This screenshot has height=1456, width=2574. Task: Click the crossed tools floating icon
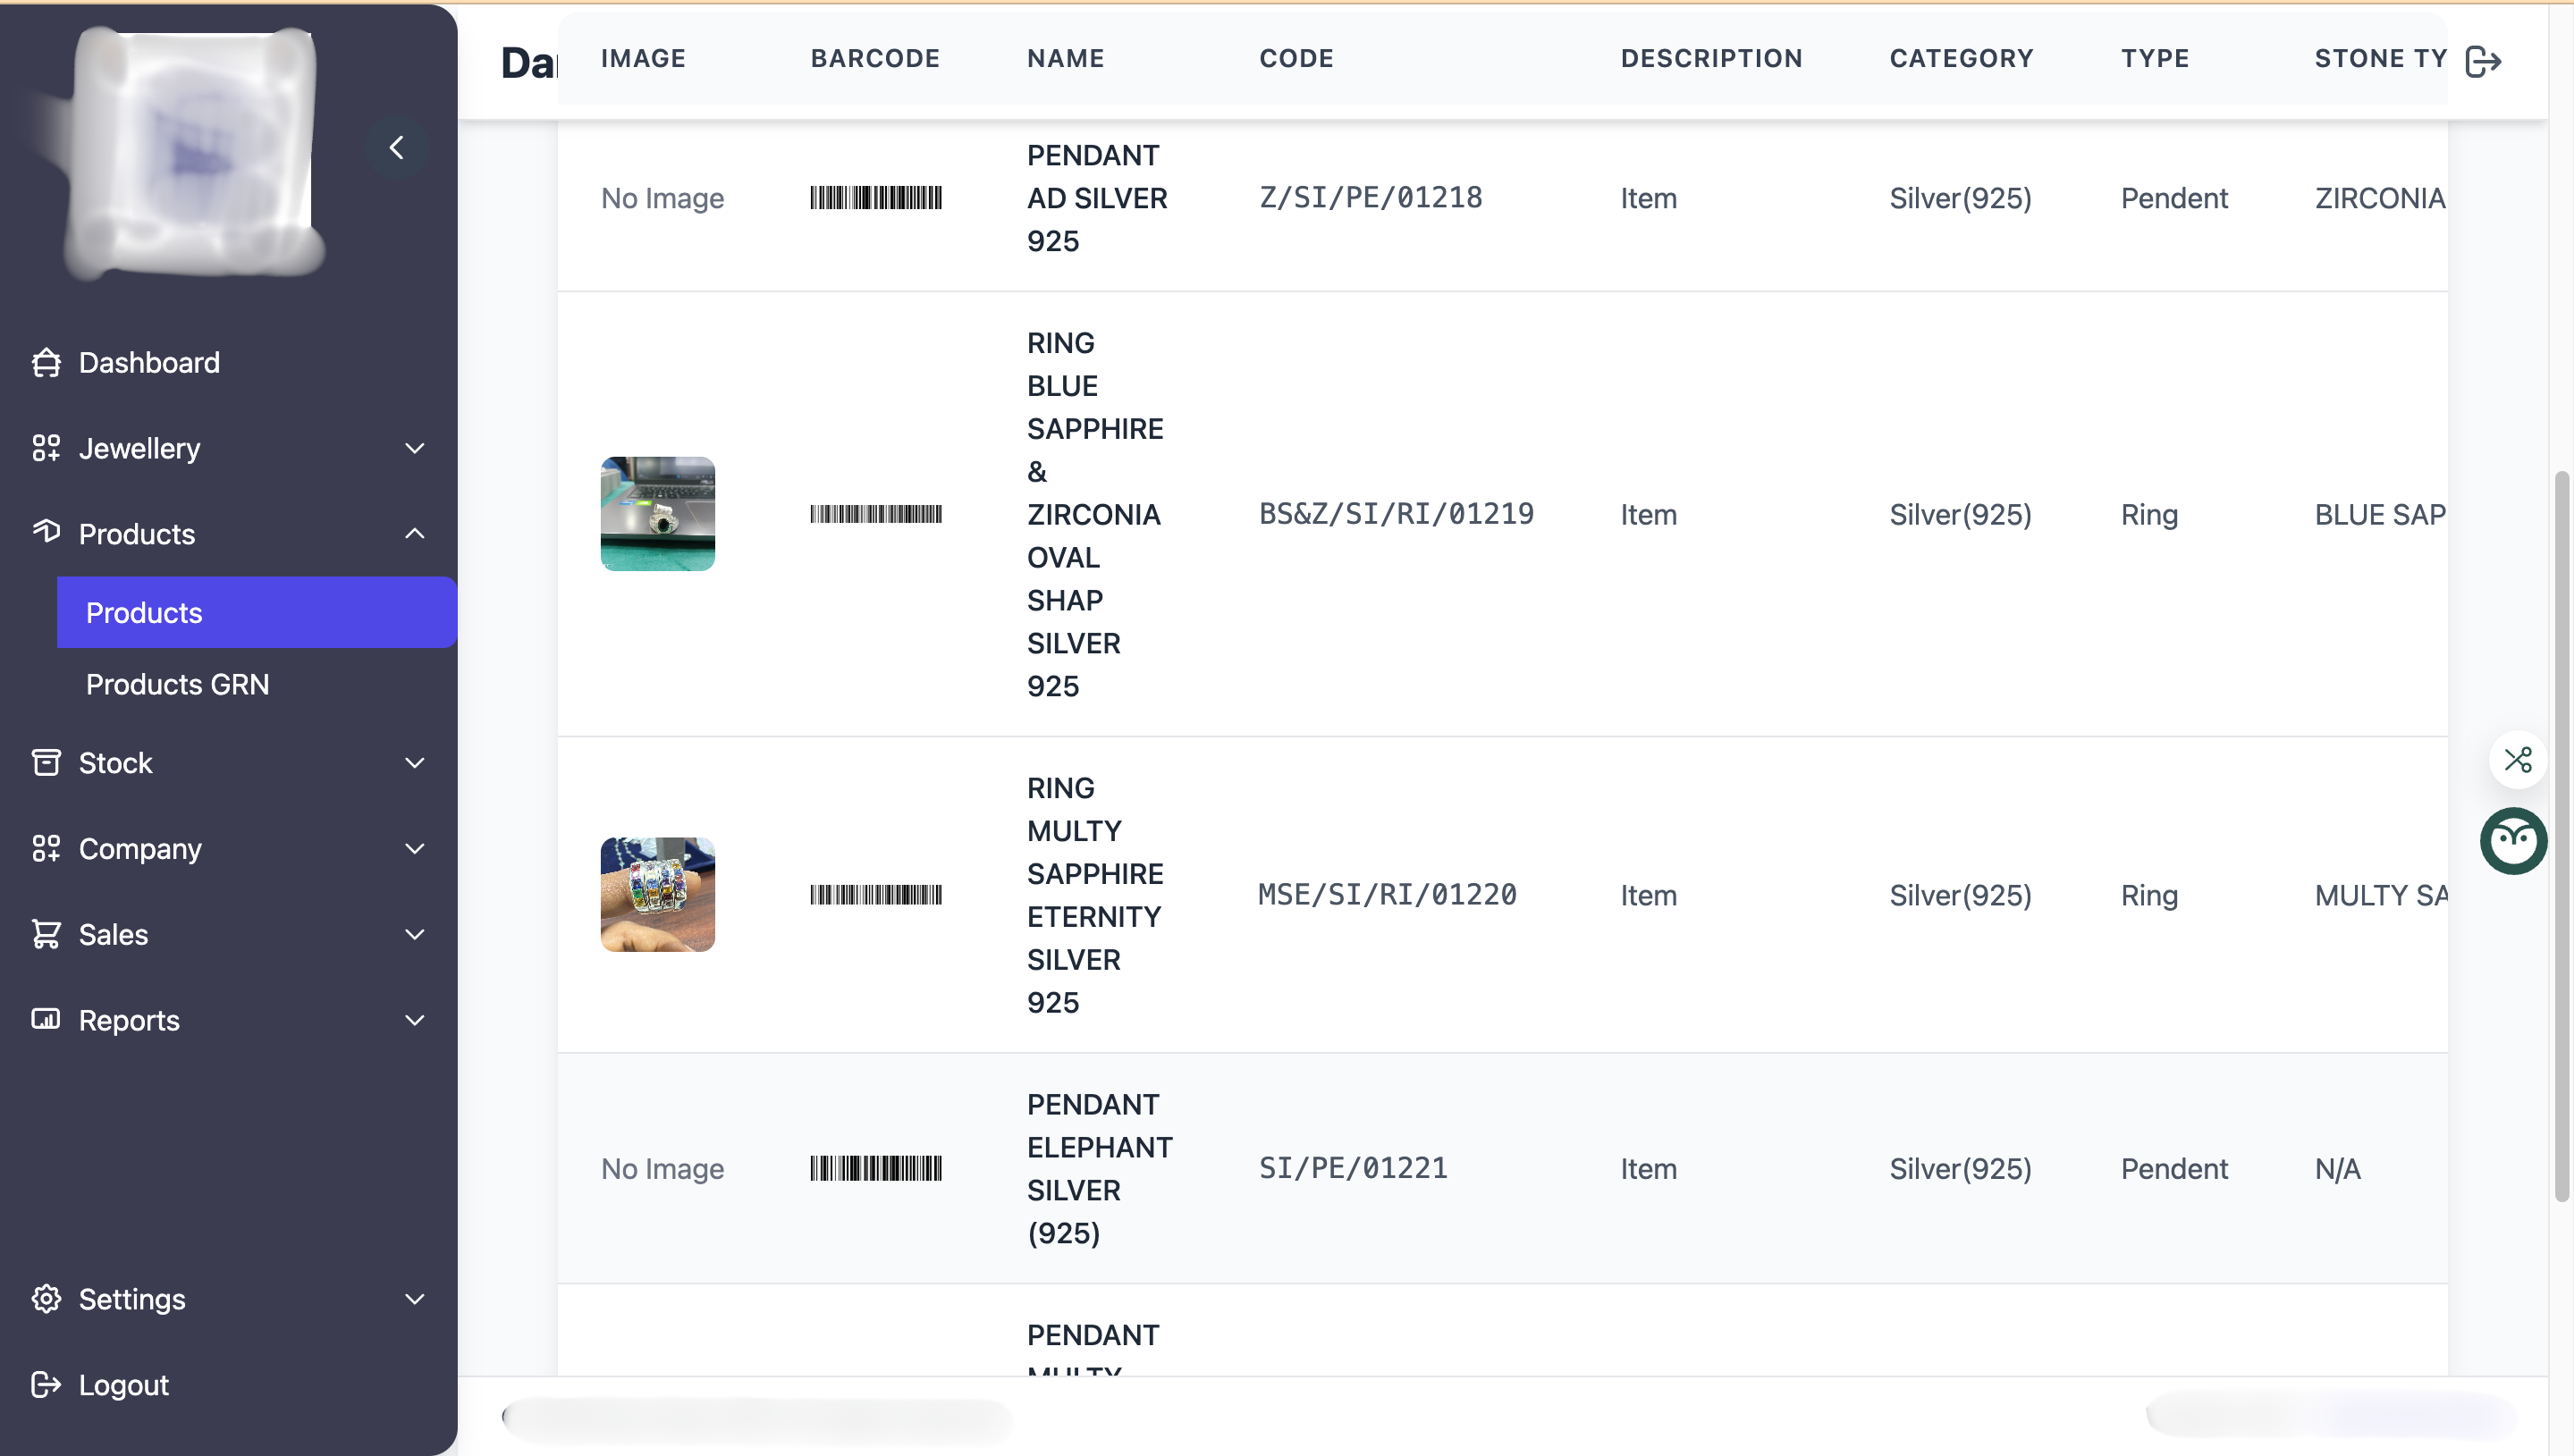click(2517, 759)
